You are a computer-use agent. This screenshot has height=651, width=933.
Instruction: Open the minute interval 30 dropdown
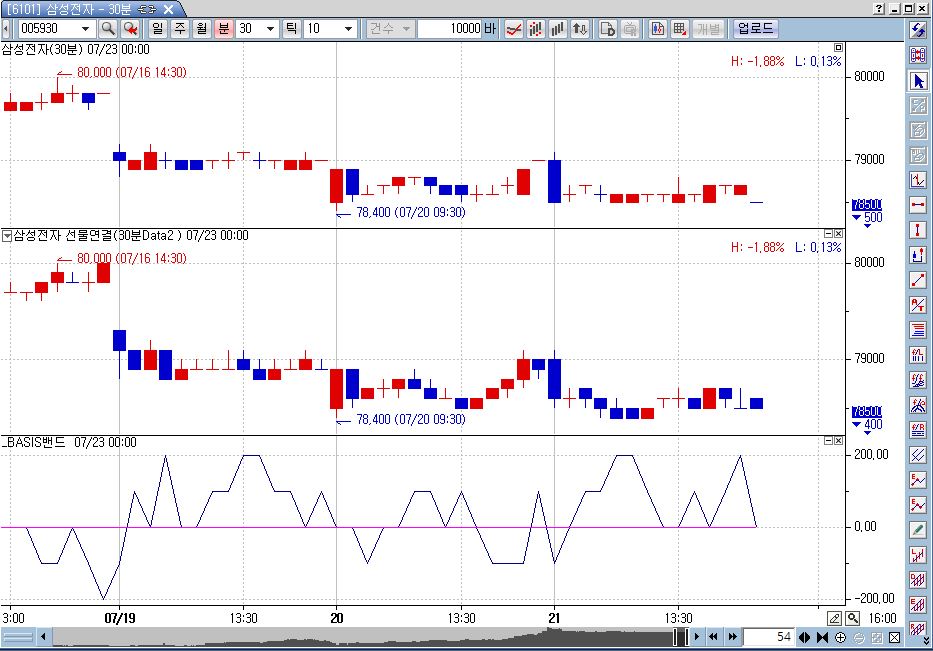(270, 29)
